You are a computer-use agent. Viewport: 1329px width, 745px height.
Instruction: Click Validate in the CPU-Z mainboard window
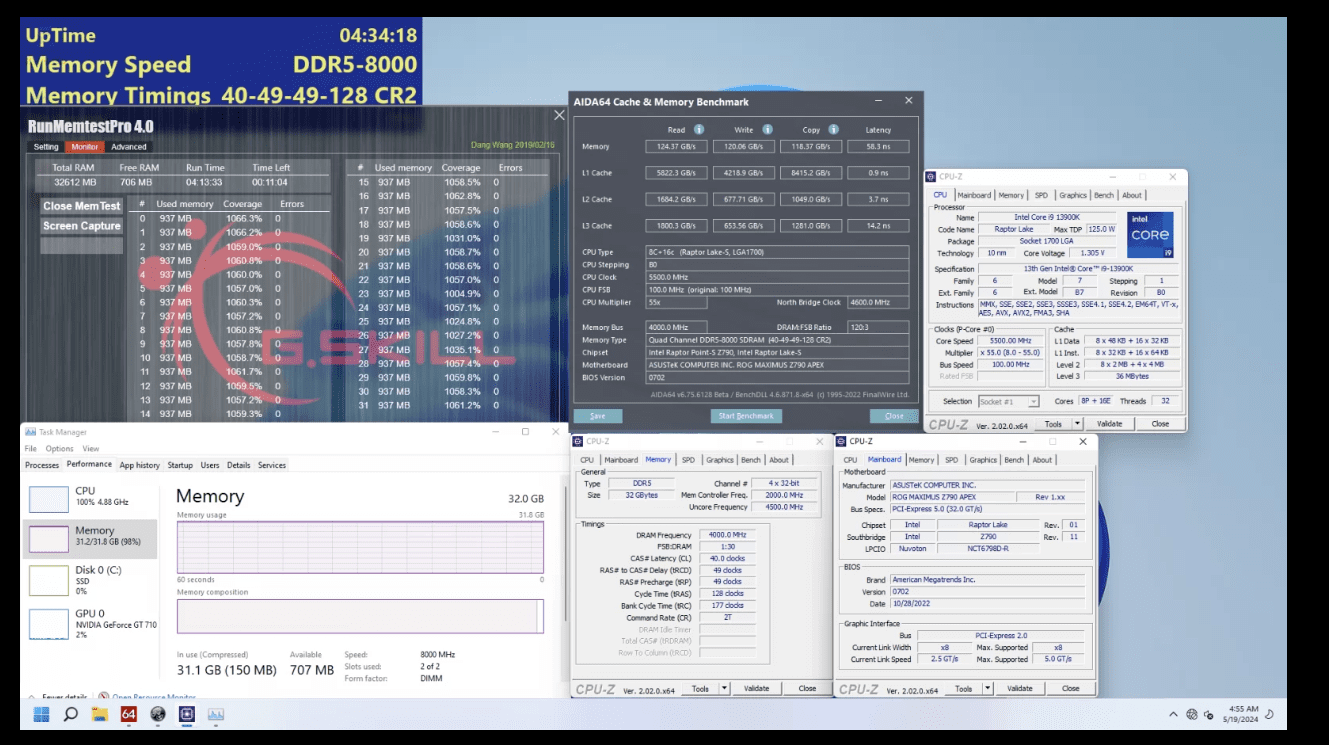tap(1020, 688)
